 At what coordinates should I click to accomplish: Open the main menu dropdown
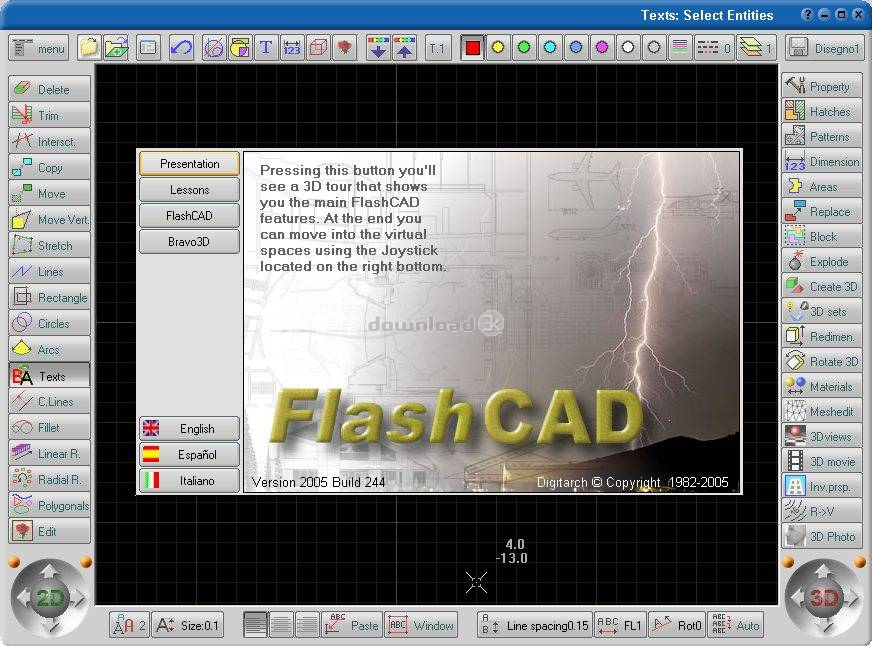pyautogui.click(x=38, y=48)
